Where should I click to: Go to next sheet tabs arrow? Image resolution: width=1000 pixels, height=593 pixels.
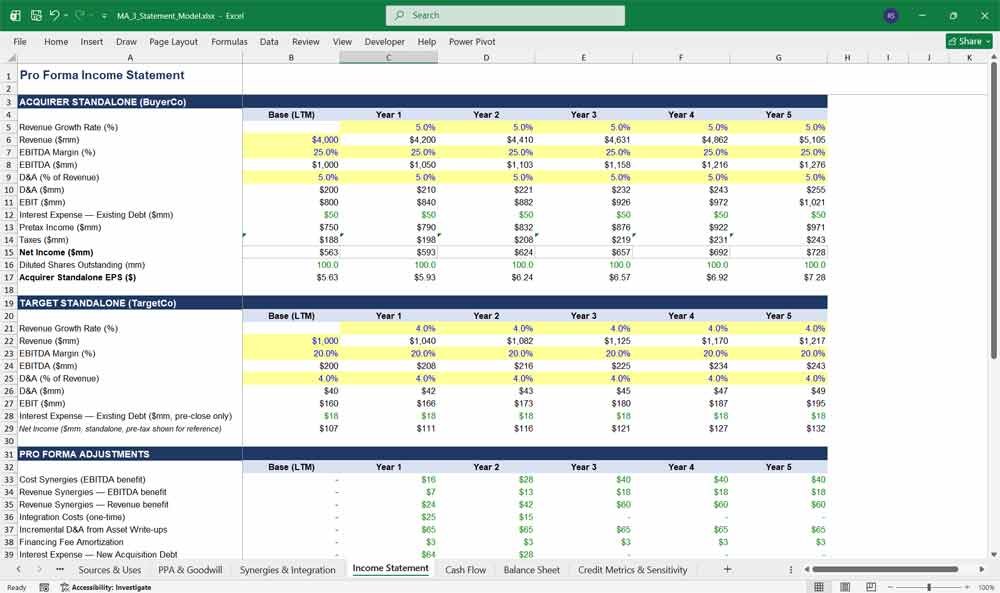tap(39, 569)
